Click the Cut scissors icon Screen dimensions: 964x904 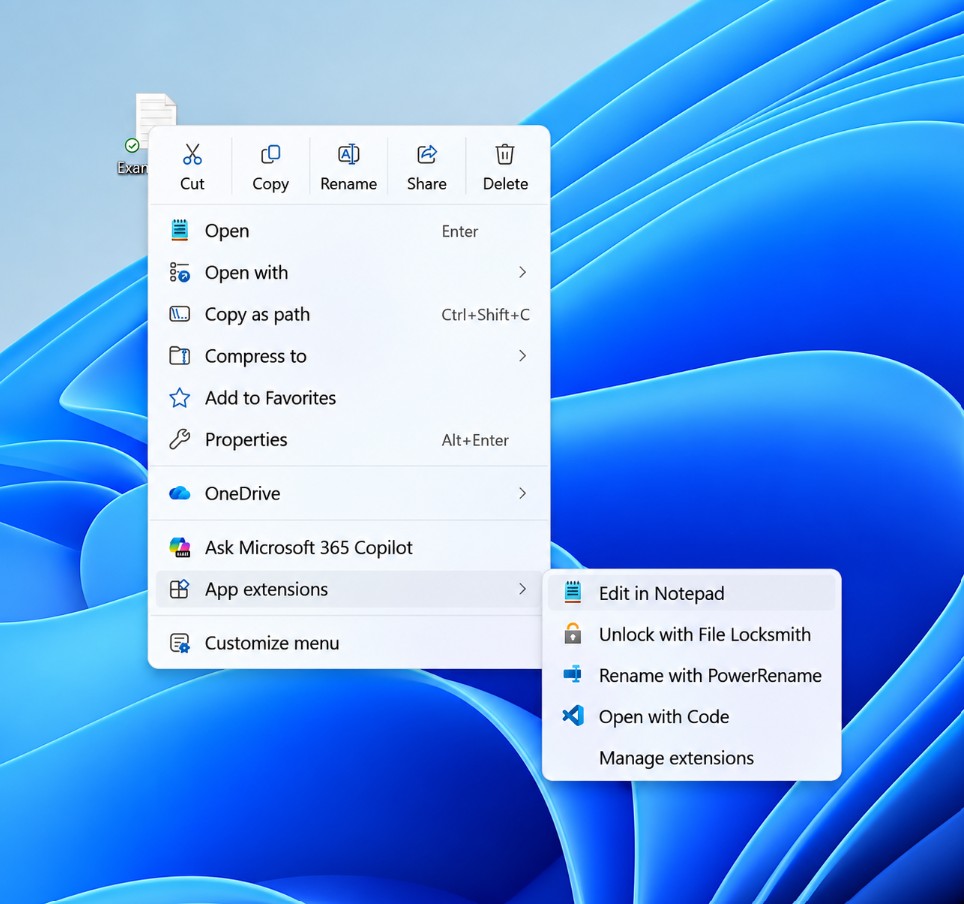pos(192,154)
